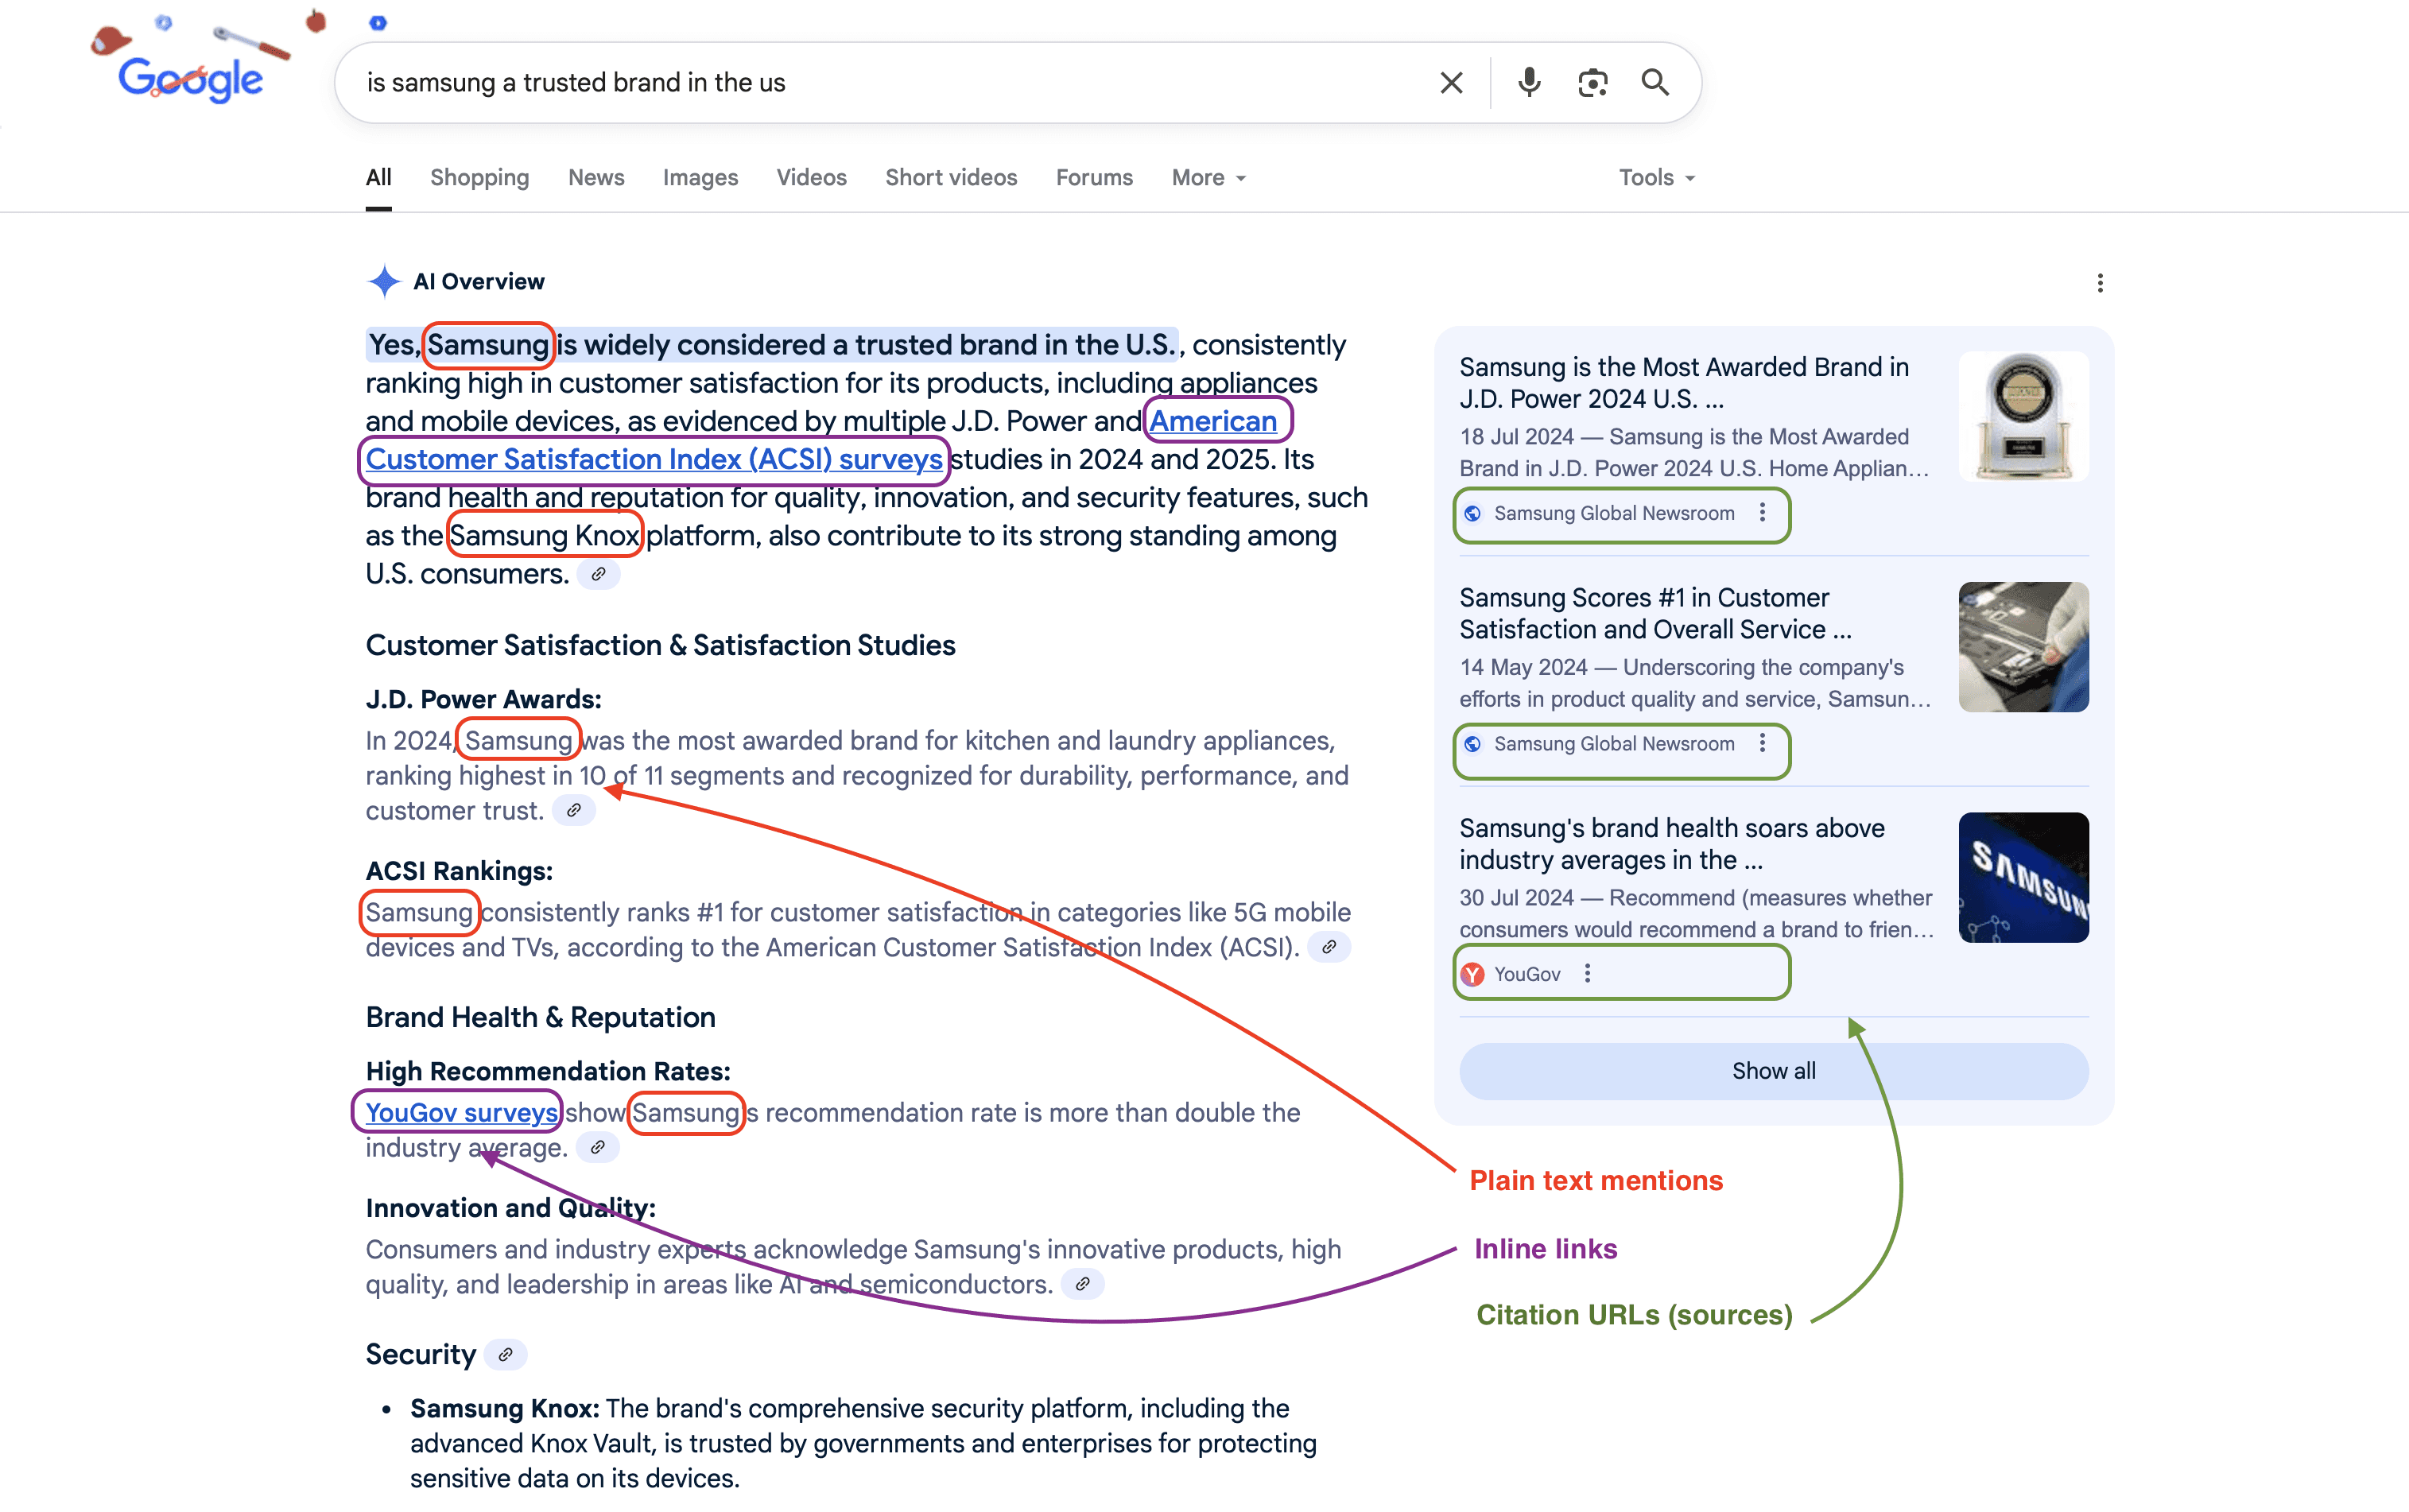2409x1512 pixels.
Task: Start voice search with the microphone icon
Action: click(1528, 83)
